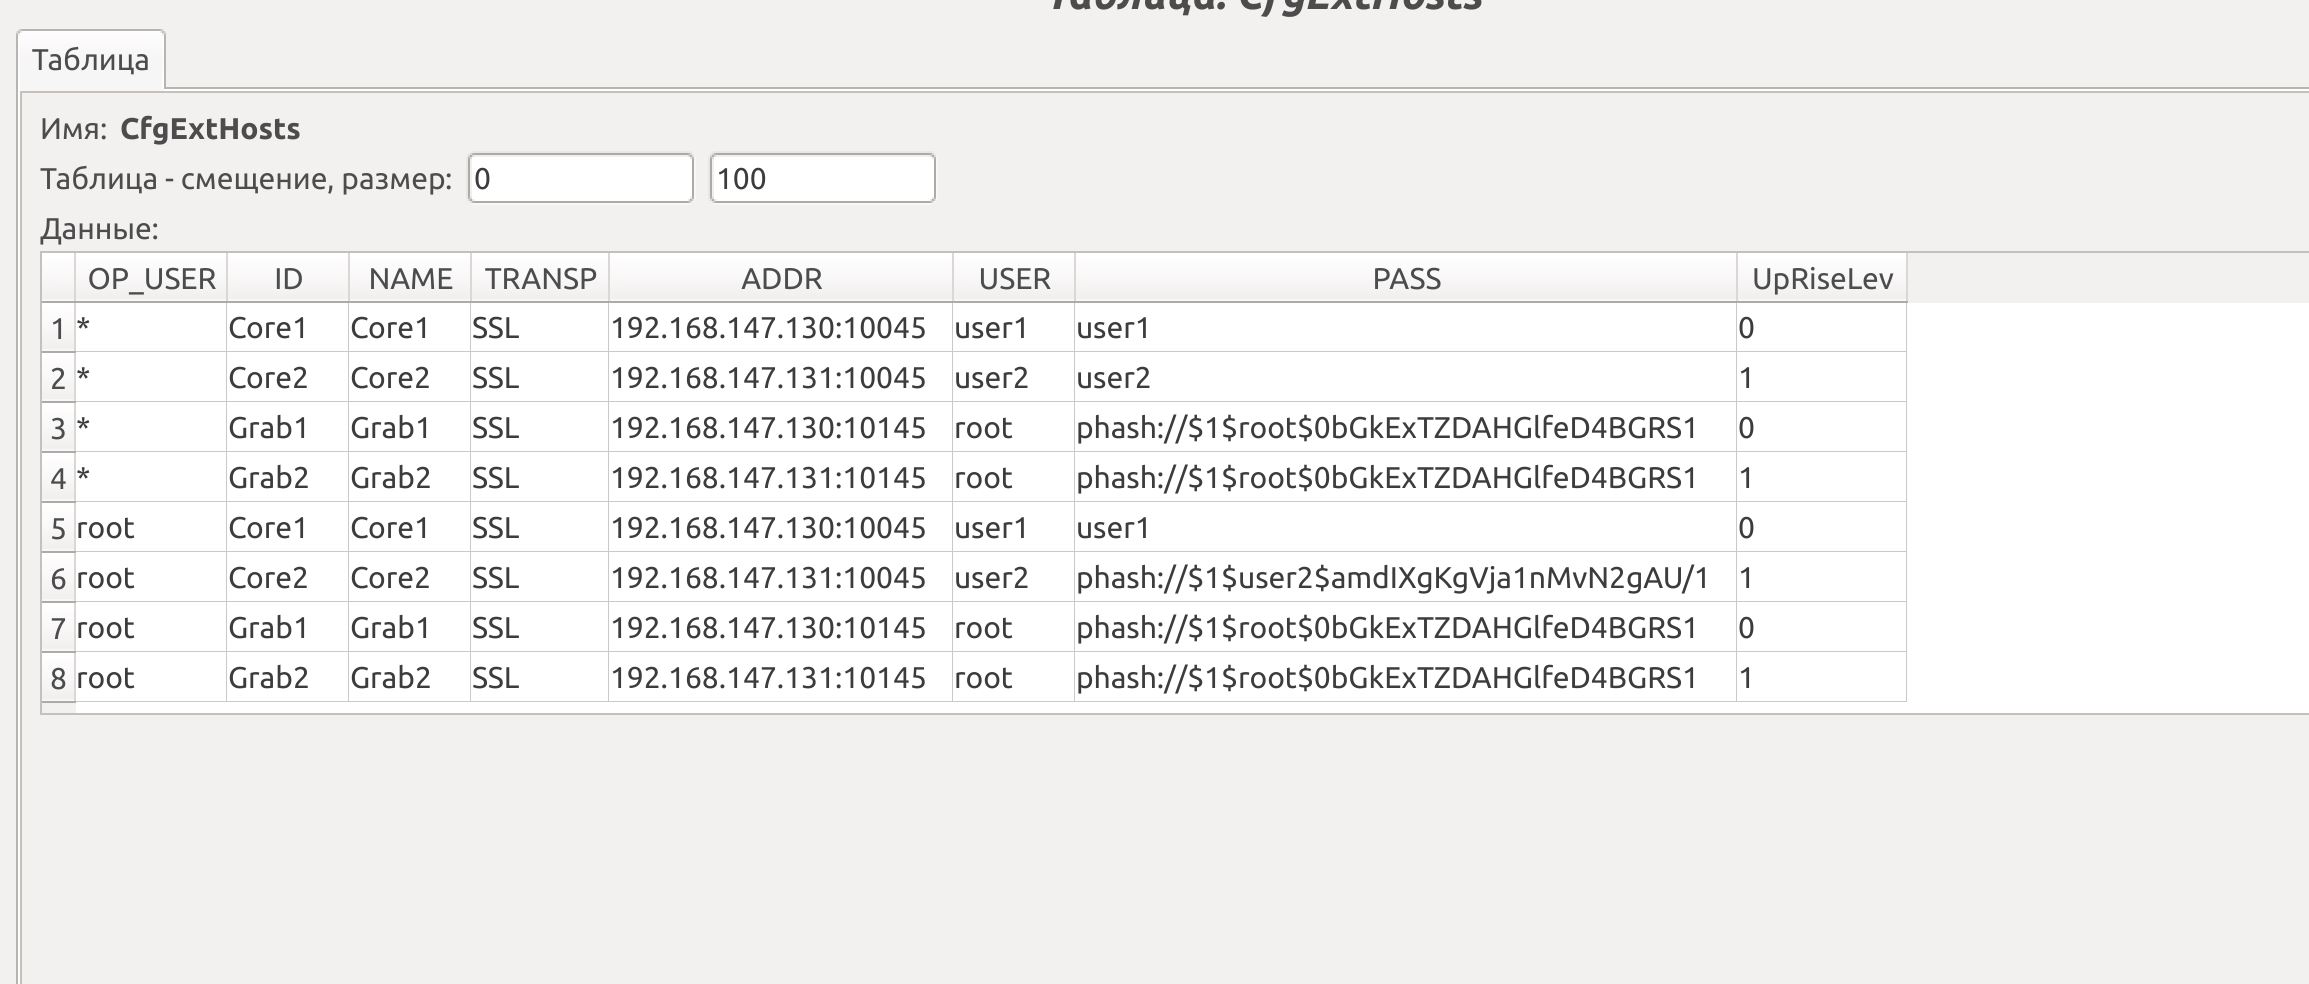The image size is (2309, 984).
Task: Click the table offset field containing 0
Action: 580,179
